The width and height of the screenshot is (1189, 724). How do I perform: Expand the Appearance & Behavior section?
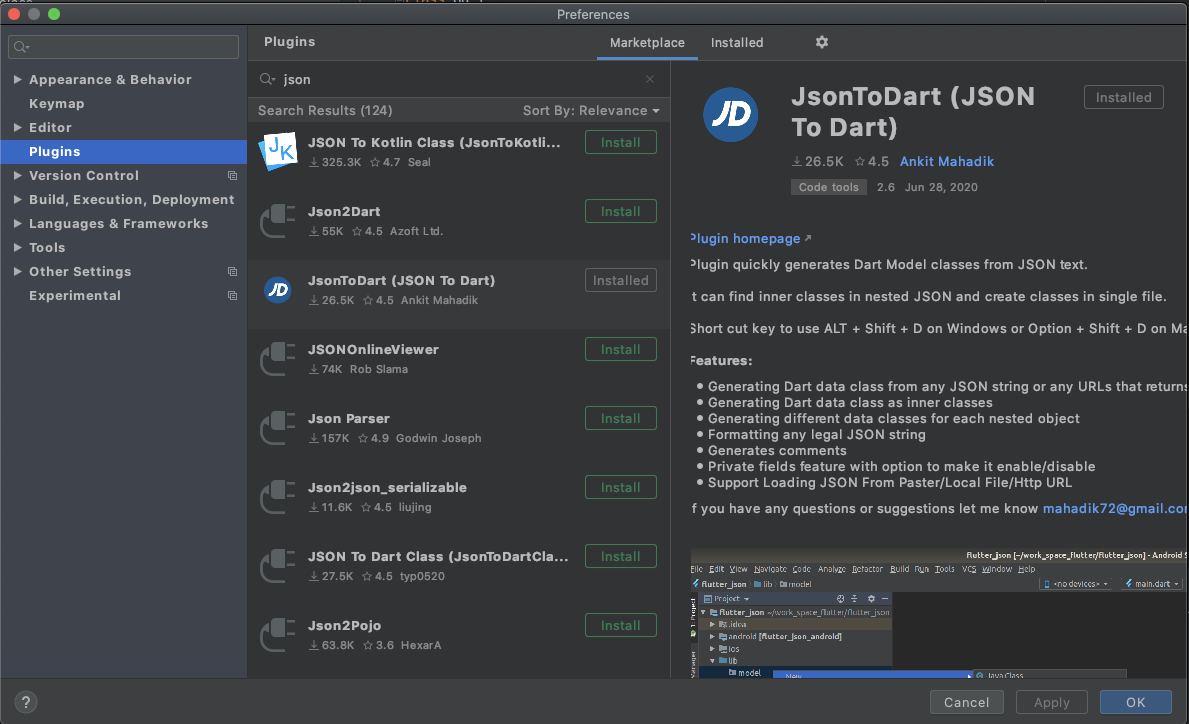pos(18,79)
